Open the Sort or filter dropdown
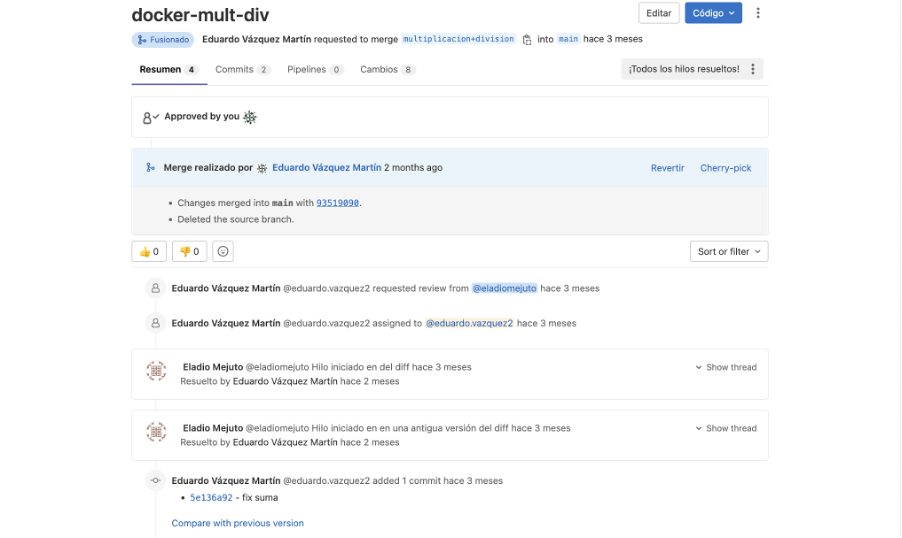 (x=729, y=252)
